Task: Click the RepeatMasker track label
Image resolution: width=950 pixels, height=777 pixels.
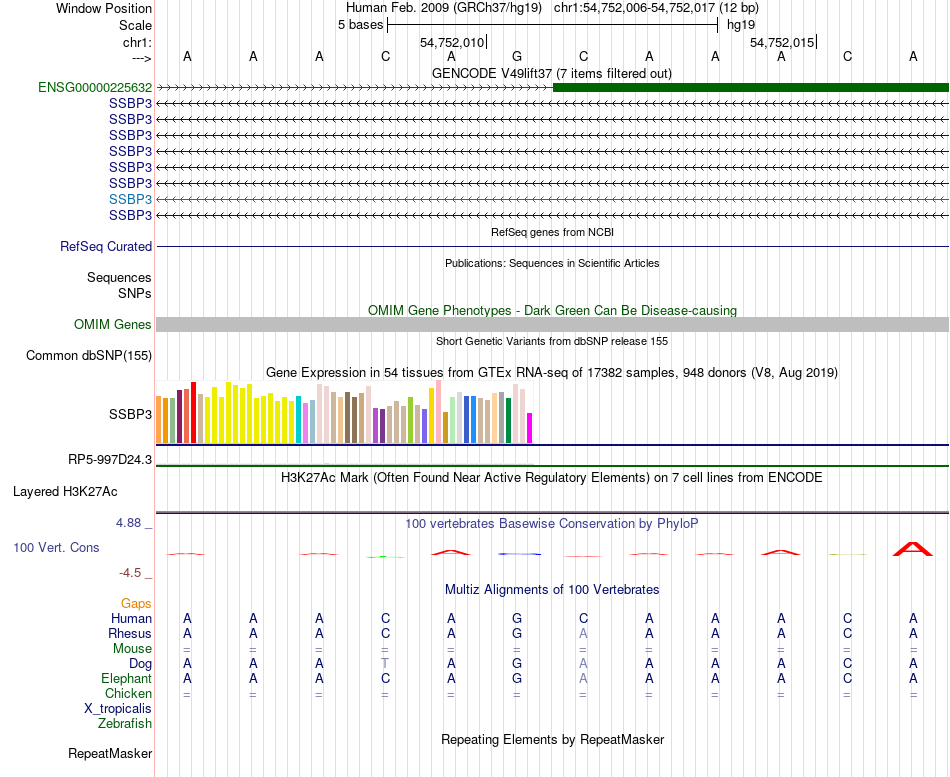Action: pyautogui.click(x=110, y=753)
